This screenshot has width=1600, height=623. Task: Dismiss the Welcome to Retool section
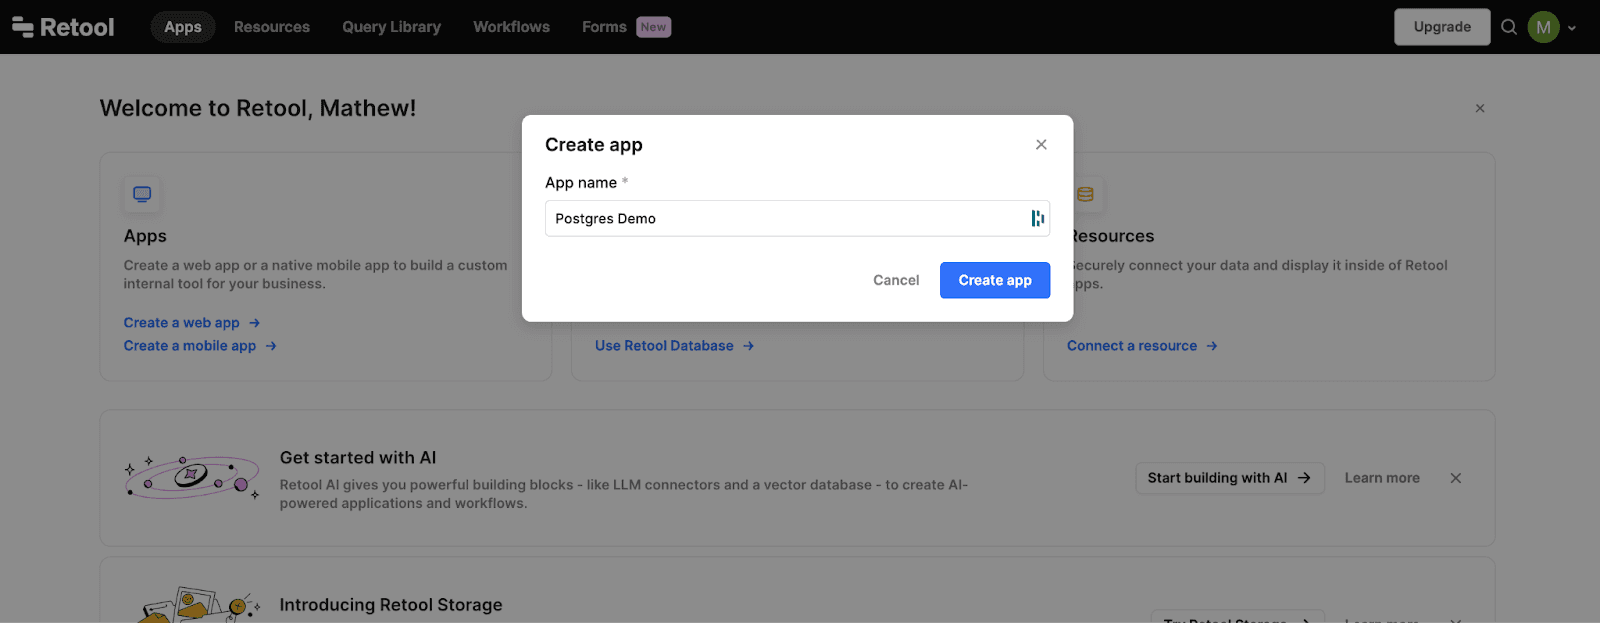1479,108
